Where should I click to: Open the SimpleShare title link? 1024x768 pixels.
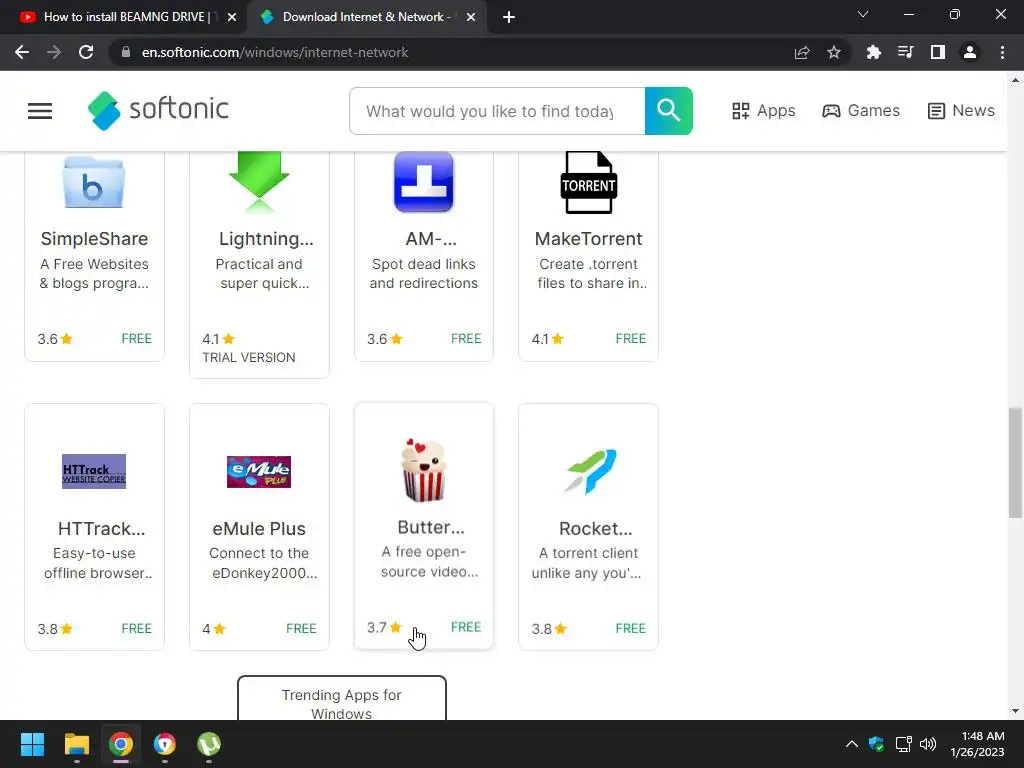point(94,239)
